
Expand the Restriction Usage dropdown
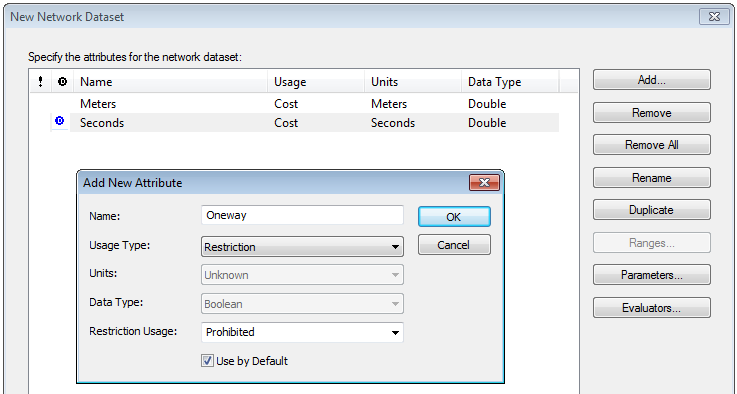pyautogui.click(x=302, y=332)
